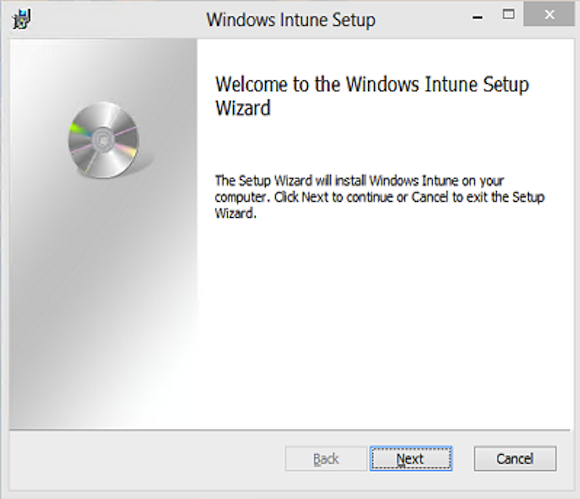Minimize the Windows Intune Setup window
The height and width of the screenshot is (499, 580).
pyautogui.click(x=478, y=17)
